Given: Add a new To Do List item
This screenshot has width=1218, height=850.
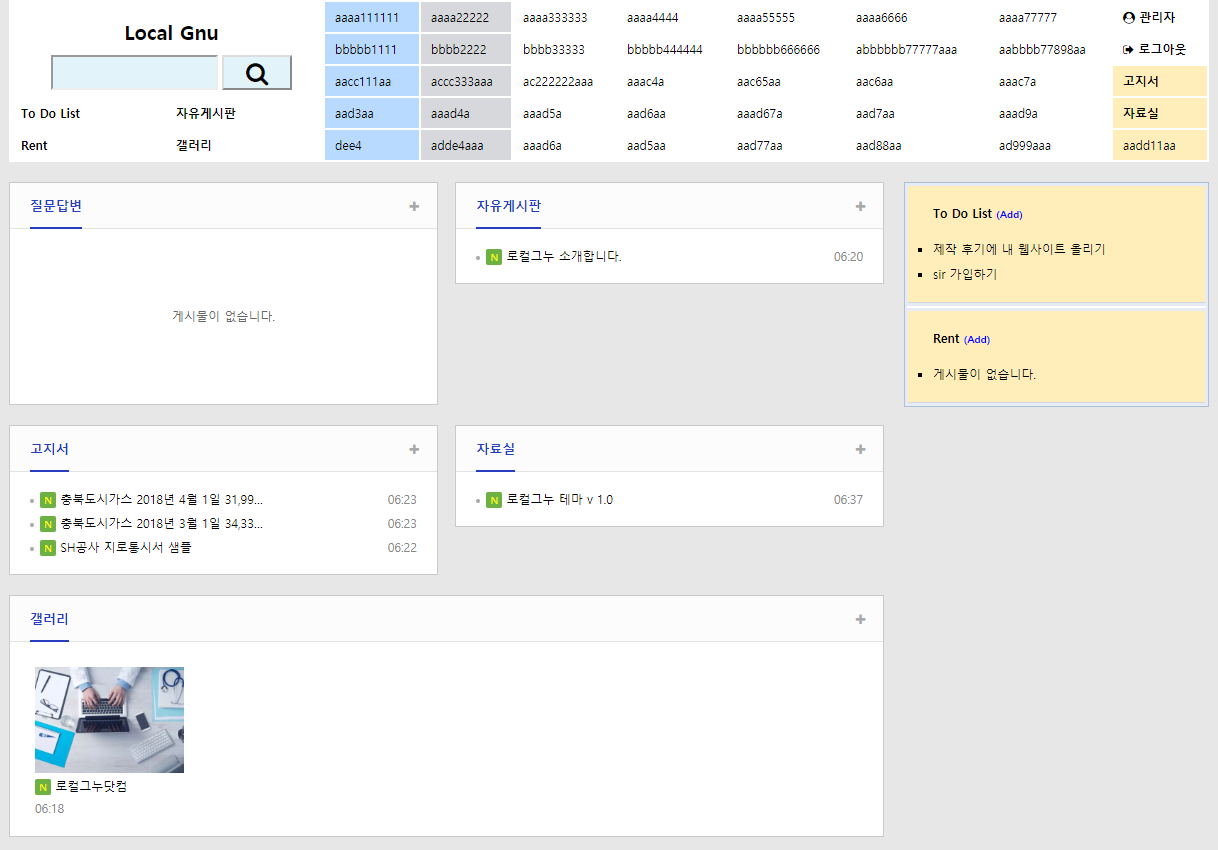Looking at the screenshot, I should pyautogui.click(x=1009, y=215).
